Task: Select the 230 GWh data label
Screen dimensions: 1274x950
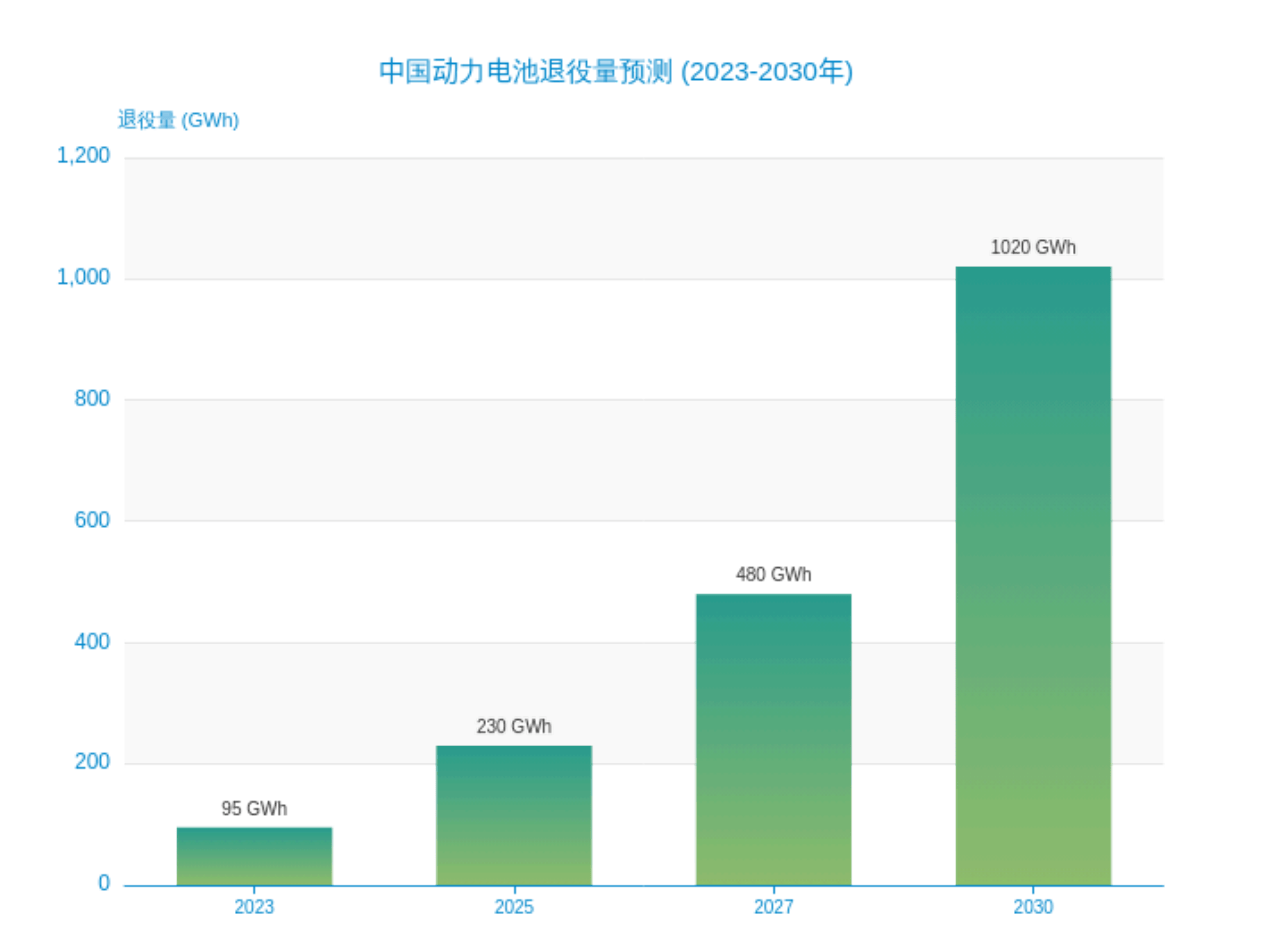Action: (513, 727)
